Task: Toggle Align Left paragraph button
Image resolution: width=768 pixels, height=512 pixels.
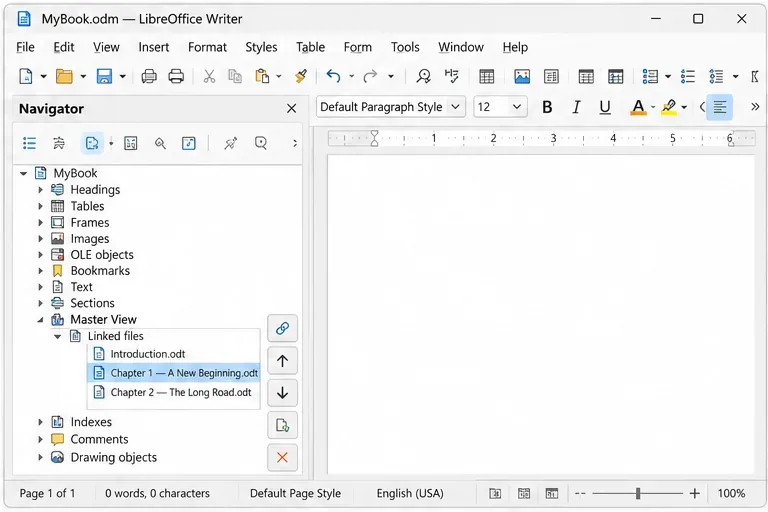Action: pos(720,107)
